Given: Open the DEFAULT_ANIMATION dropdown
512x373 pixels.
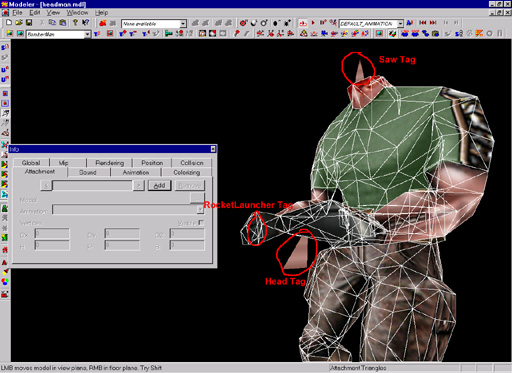Looking at the screenshot, I should (x=371, y=24).
